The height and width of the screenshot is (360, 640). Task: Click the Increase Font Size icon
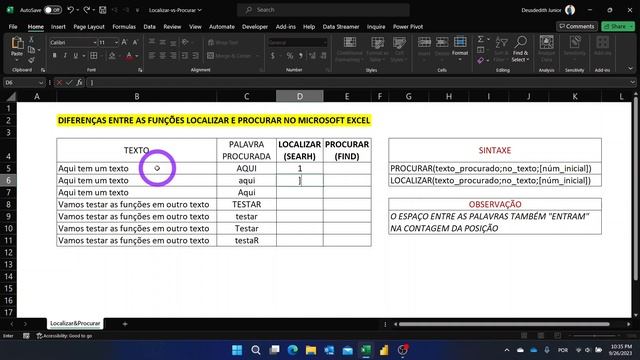coord(124,42)
